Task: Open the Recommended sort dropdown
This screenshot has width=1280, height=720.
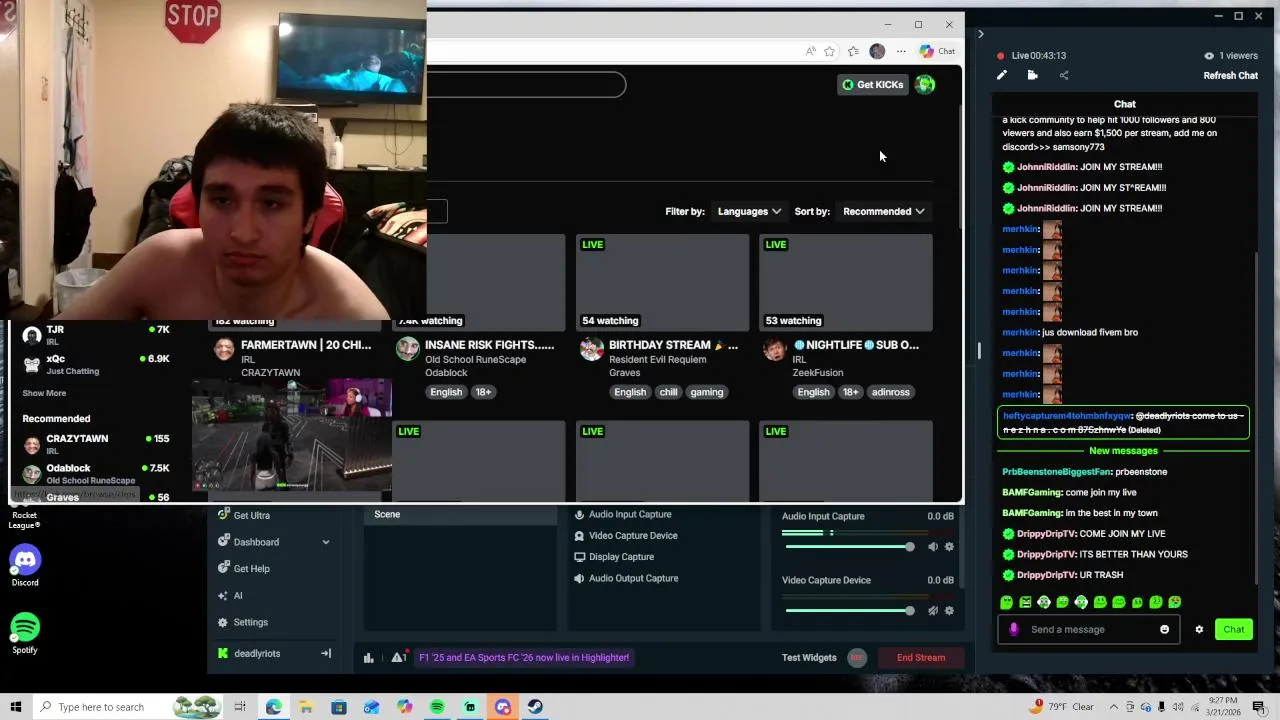Action: point(883,211)
